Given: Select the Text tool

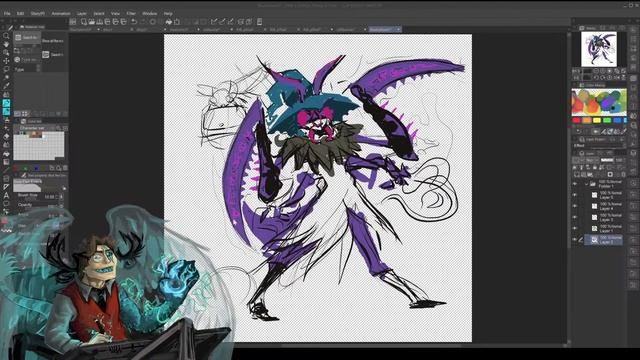Looking at the screenshot, I should [x=6, y=196].
